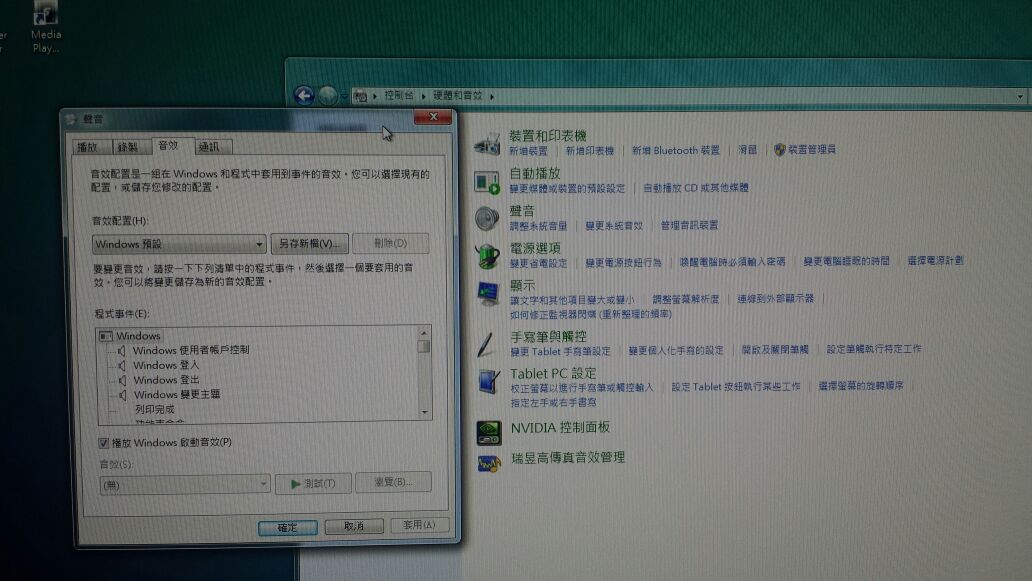Open the 裝置管理員 link

812,150
